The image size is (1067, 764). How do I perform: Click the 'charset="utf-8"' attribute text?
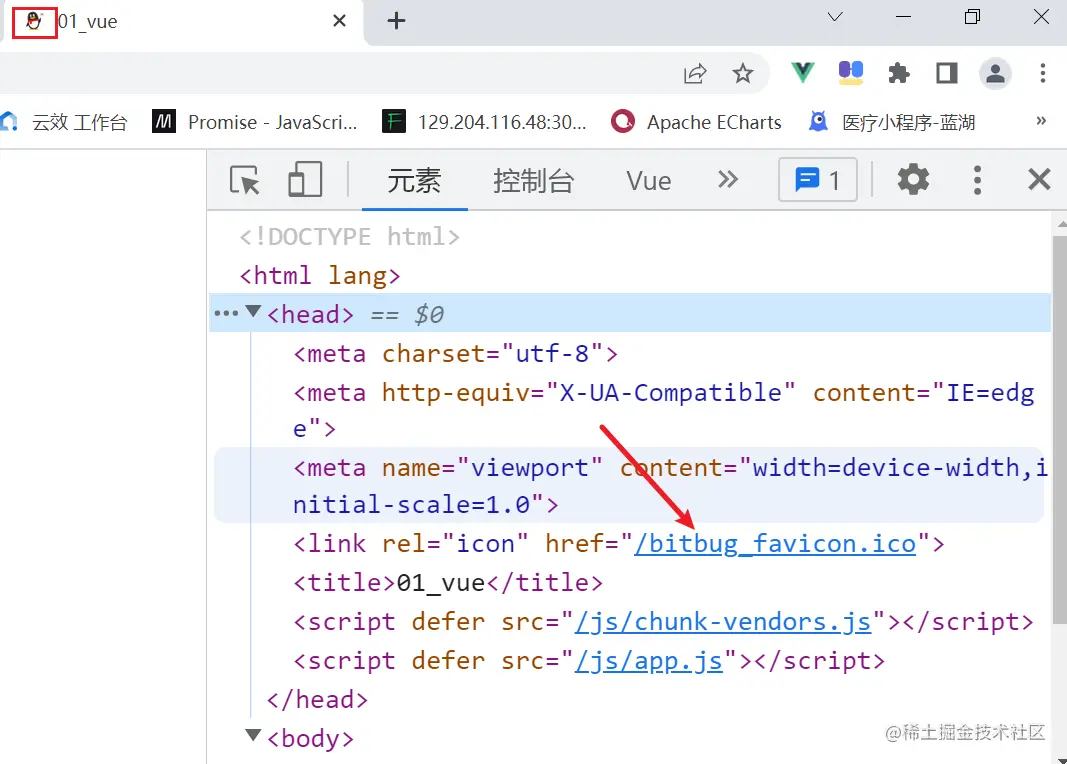coord(493,354)
